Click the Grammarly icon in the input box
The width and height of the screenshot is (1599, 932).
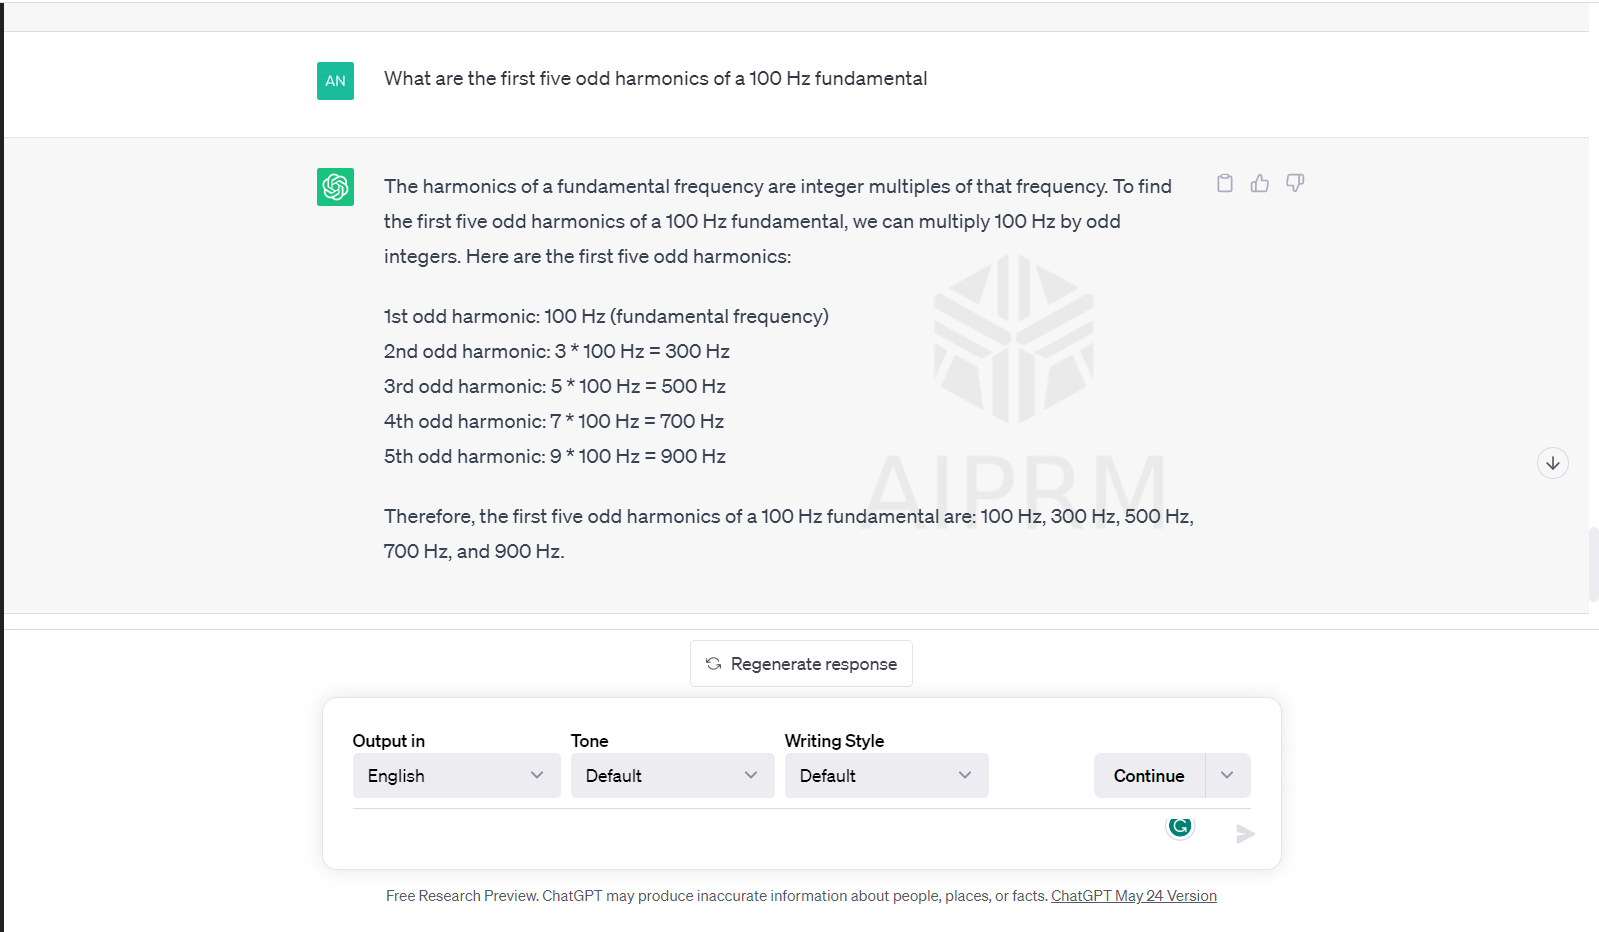[1180, 826]
